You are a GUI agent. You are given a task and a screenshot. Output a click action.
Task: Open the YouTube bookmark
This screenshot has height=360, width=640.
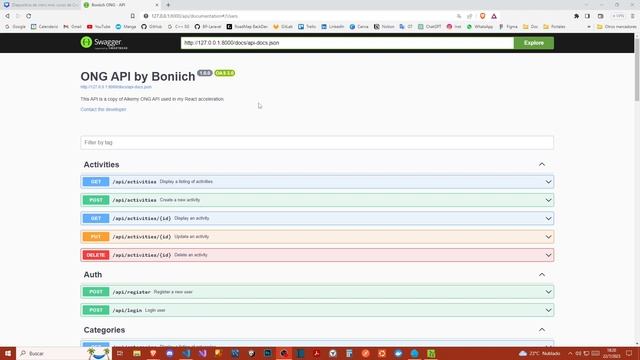click(98, 27)
